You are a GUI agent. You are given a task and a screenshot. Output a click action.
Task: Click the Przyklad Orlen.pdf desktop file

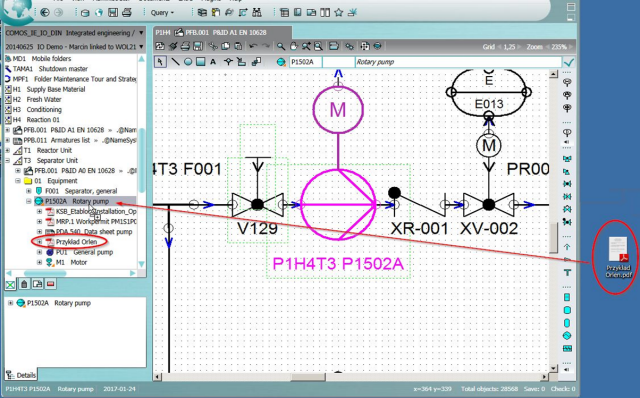618,257
